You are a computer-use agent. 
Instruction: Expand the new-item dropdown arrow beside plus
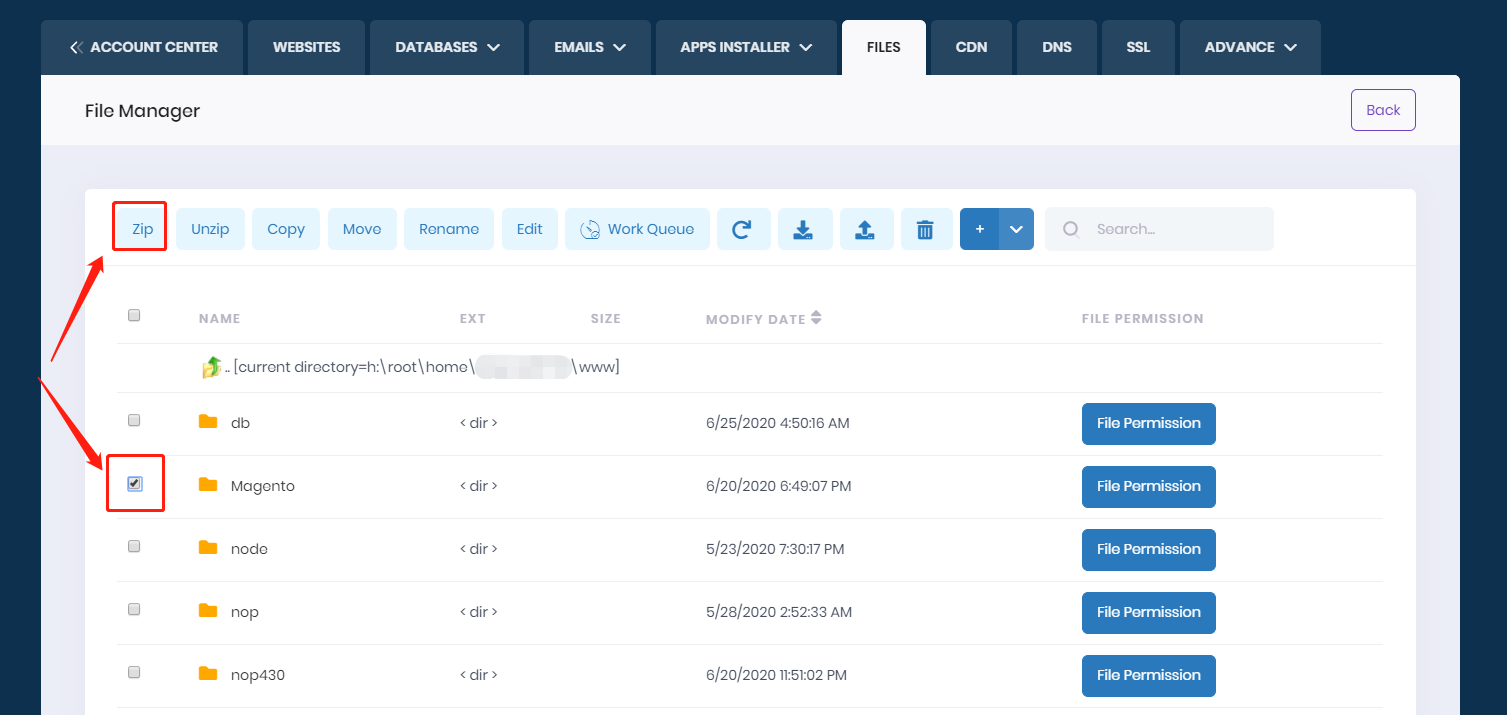[x=1016, y=229]
